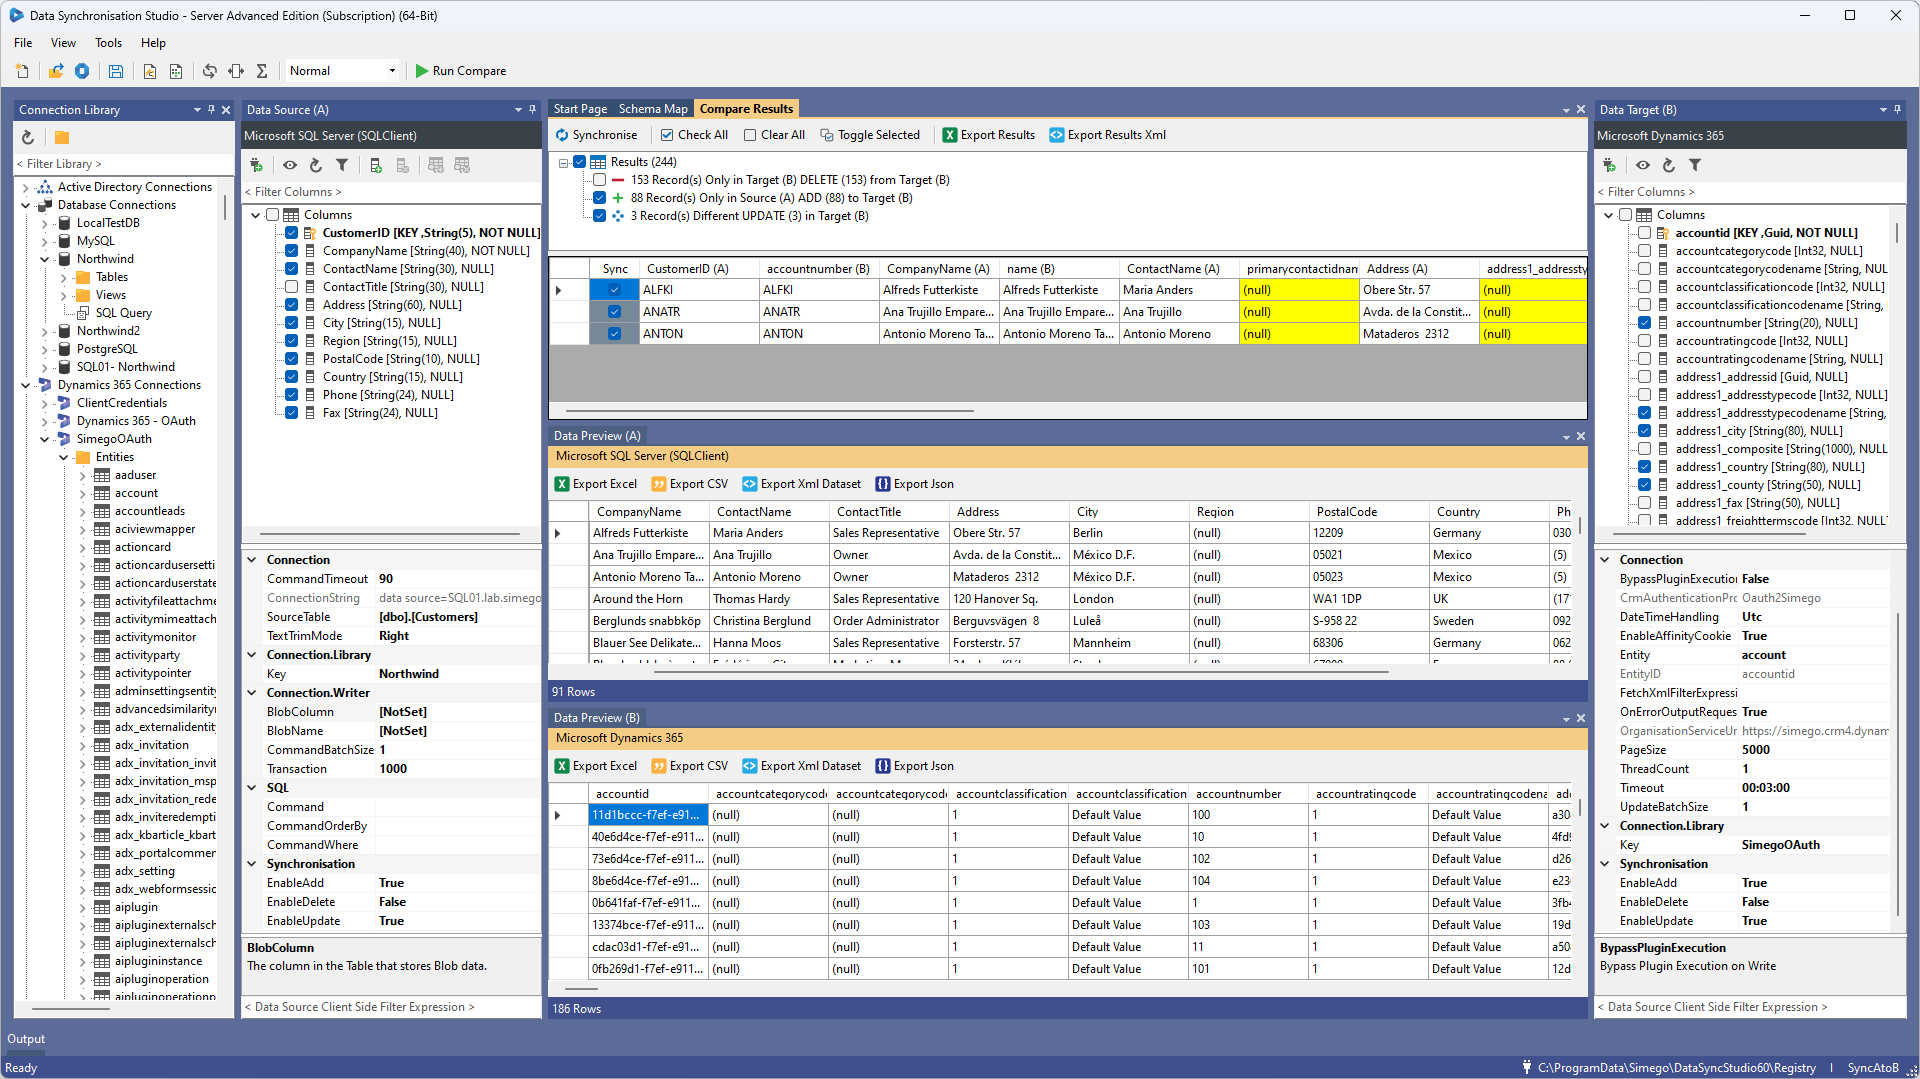This screenshot has height=1079, width=1920.
Task: Expand the Tables node under Northwind
Action: tap(64, 277)
